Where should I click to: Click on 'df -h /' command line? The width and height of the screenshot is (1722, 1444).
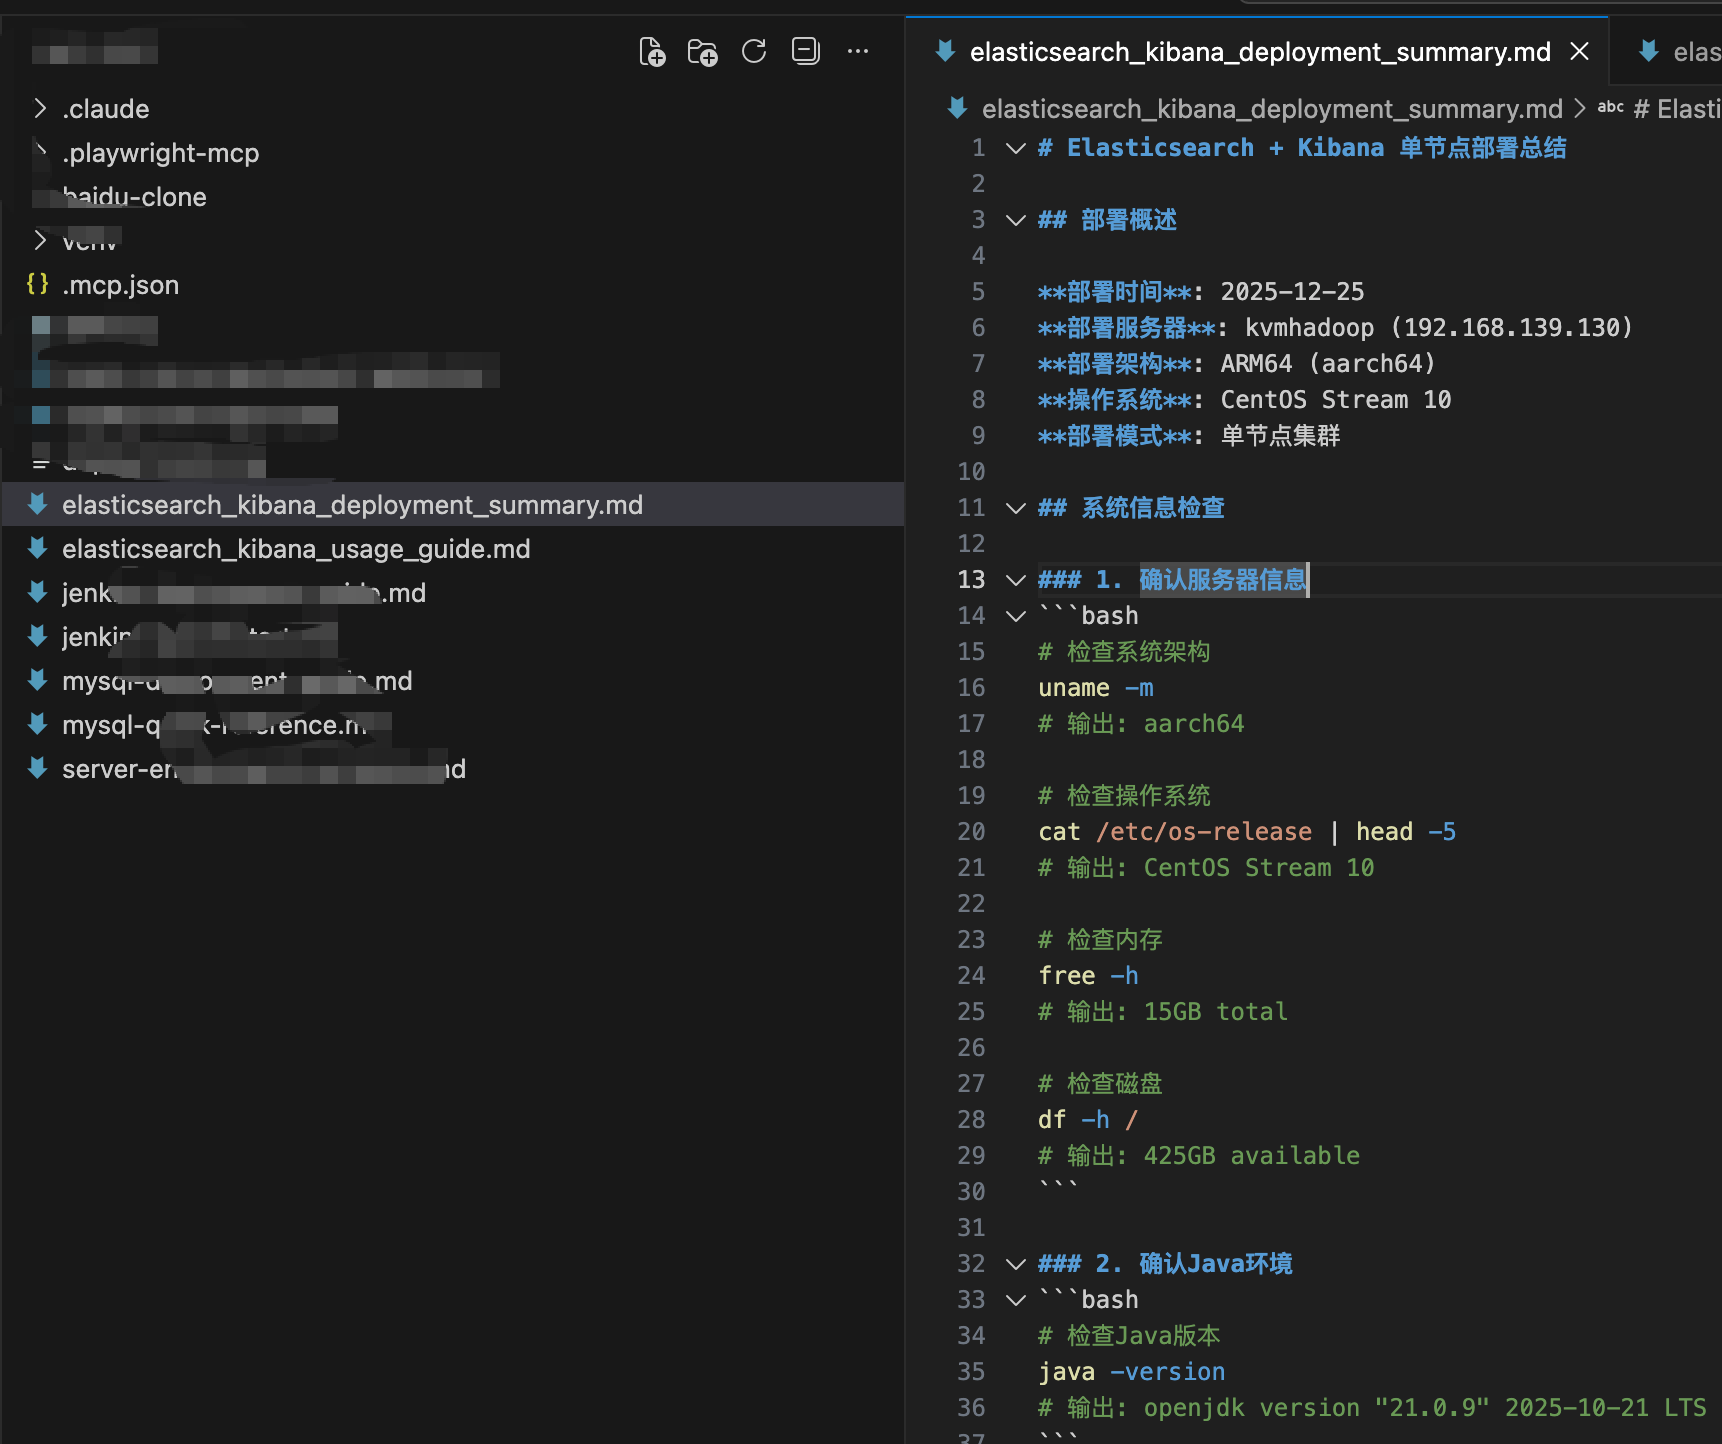[x=1088, y=1120]
